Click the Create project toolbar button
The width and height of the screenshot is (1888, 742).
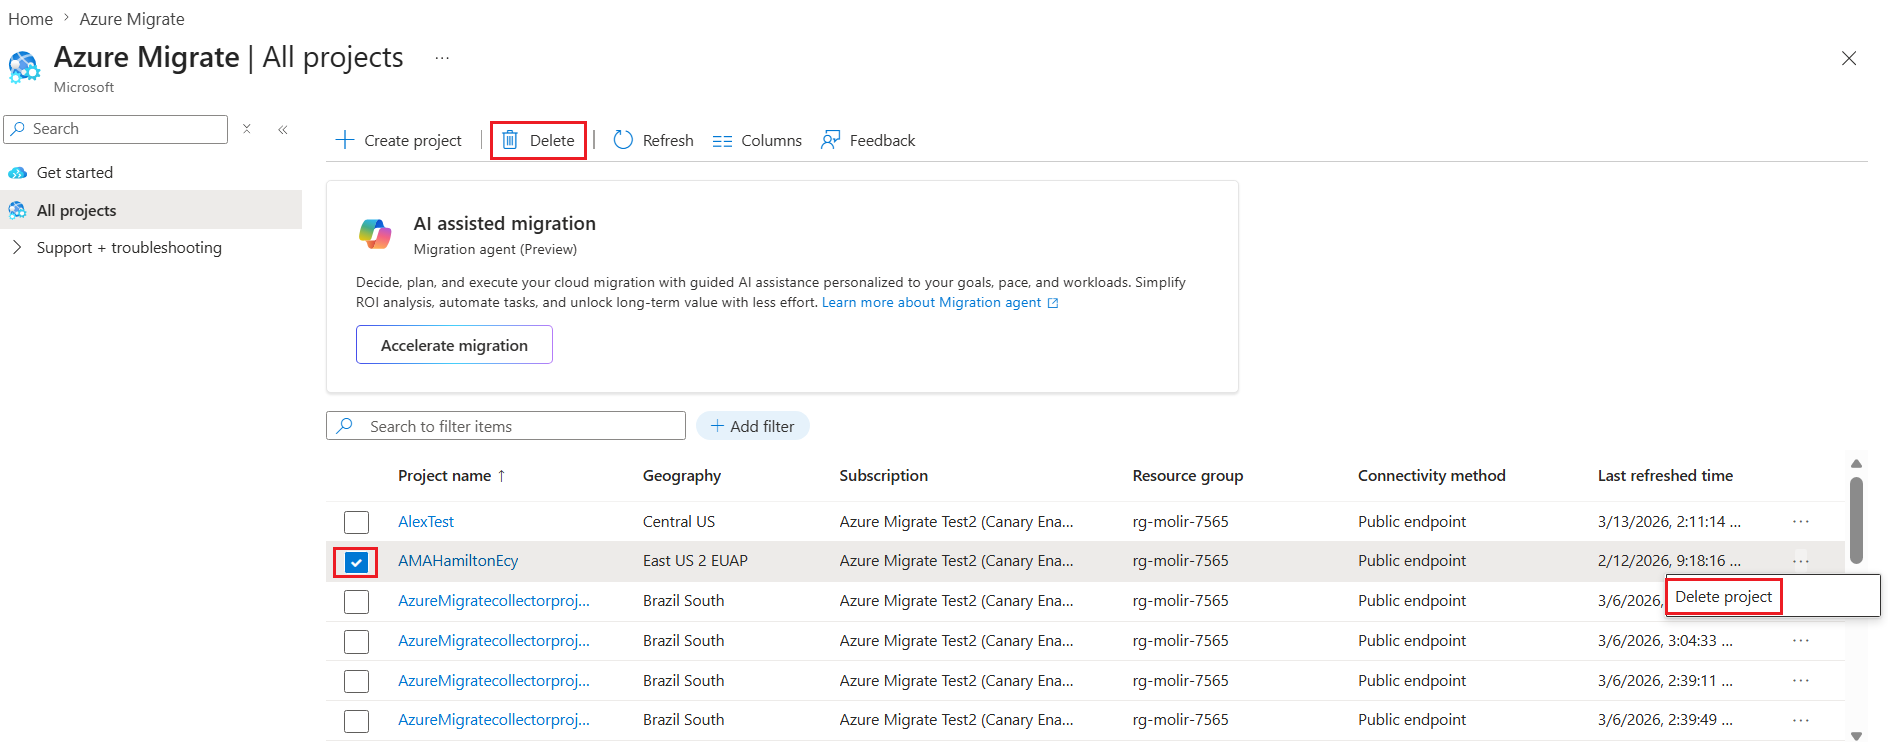tap(399, 140)
